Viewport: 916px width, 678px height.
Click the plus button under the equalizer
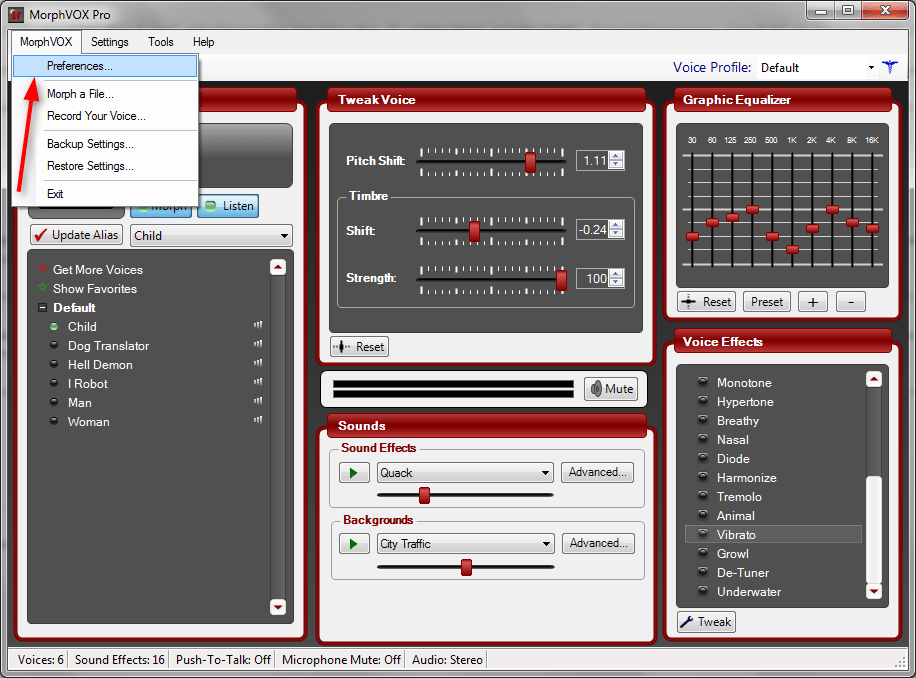click(x=813, y=302)
